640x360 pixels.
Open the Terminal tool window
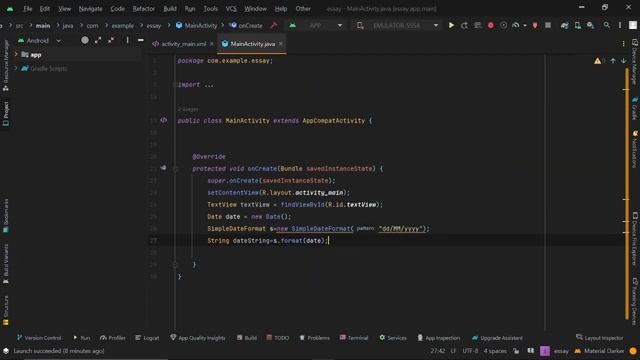point(354,338)
